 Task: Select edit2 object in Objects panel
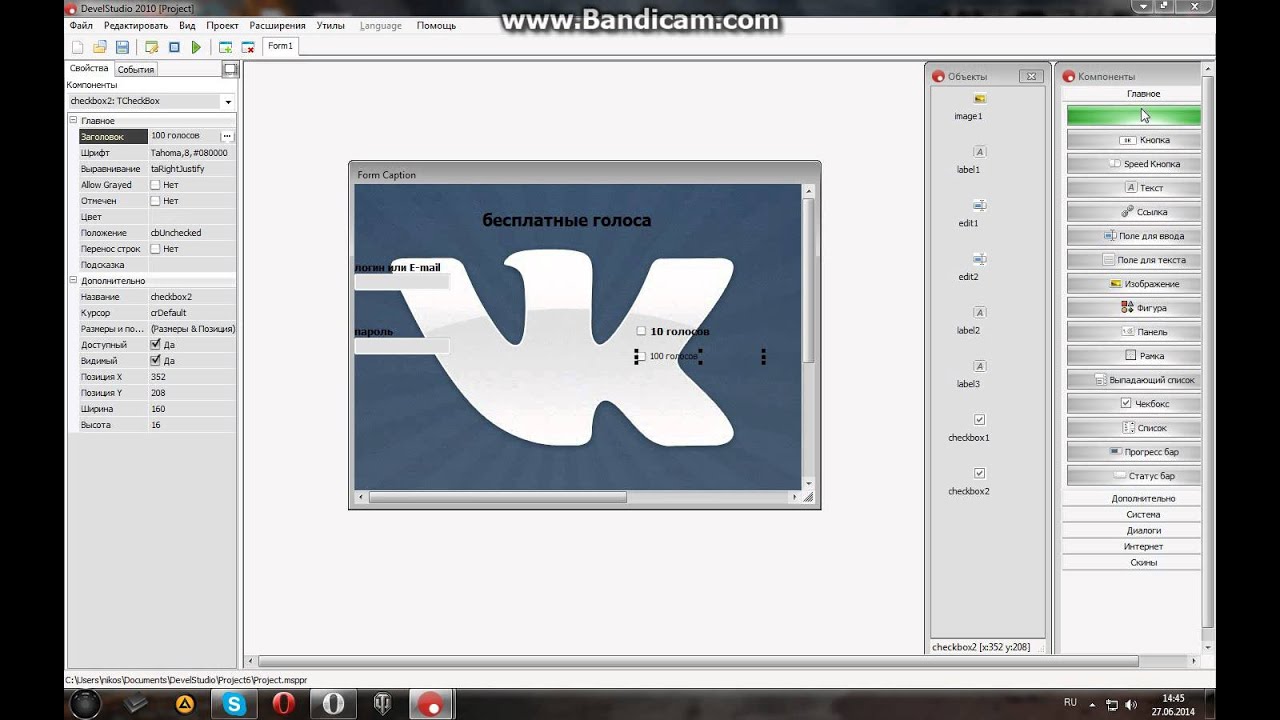(x=969, y=267)
